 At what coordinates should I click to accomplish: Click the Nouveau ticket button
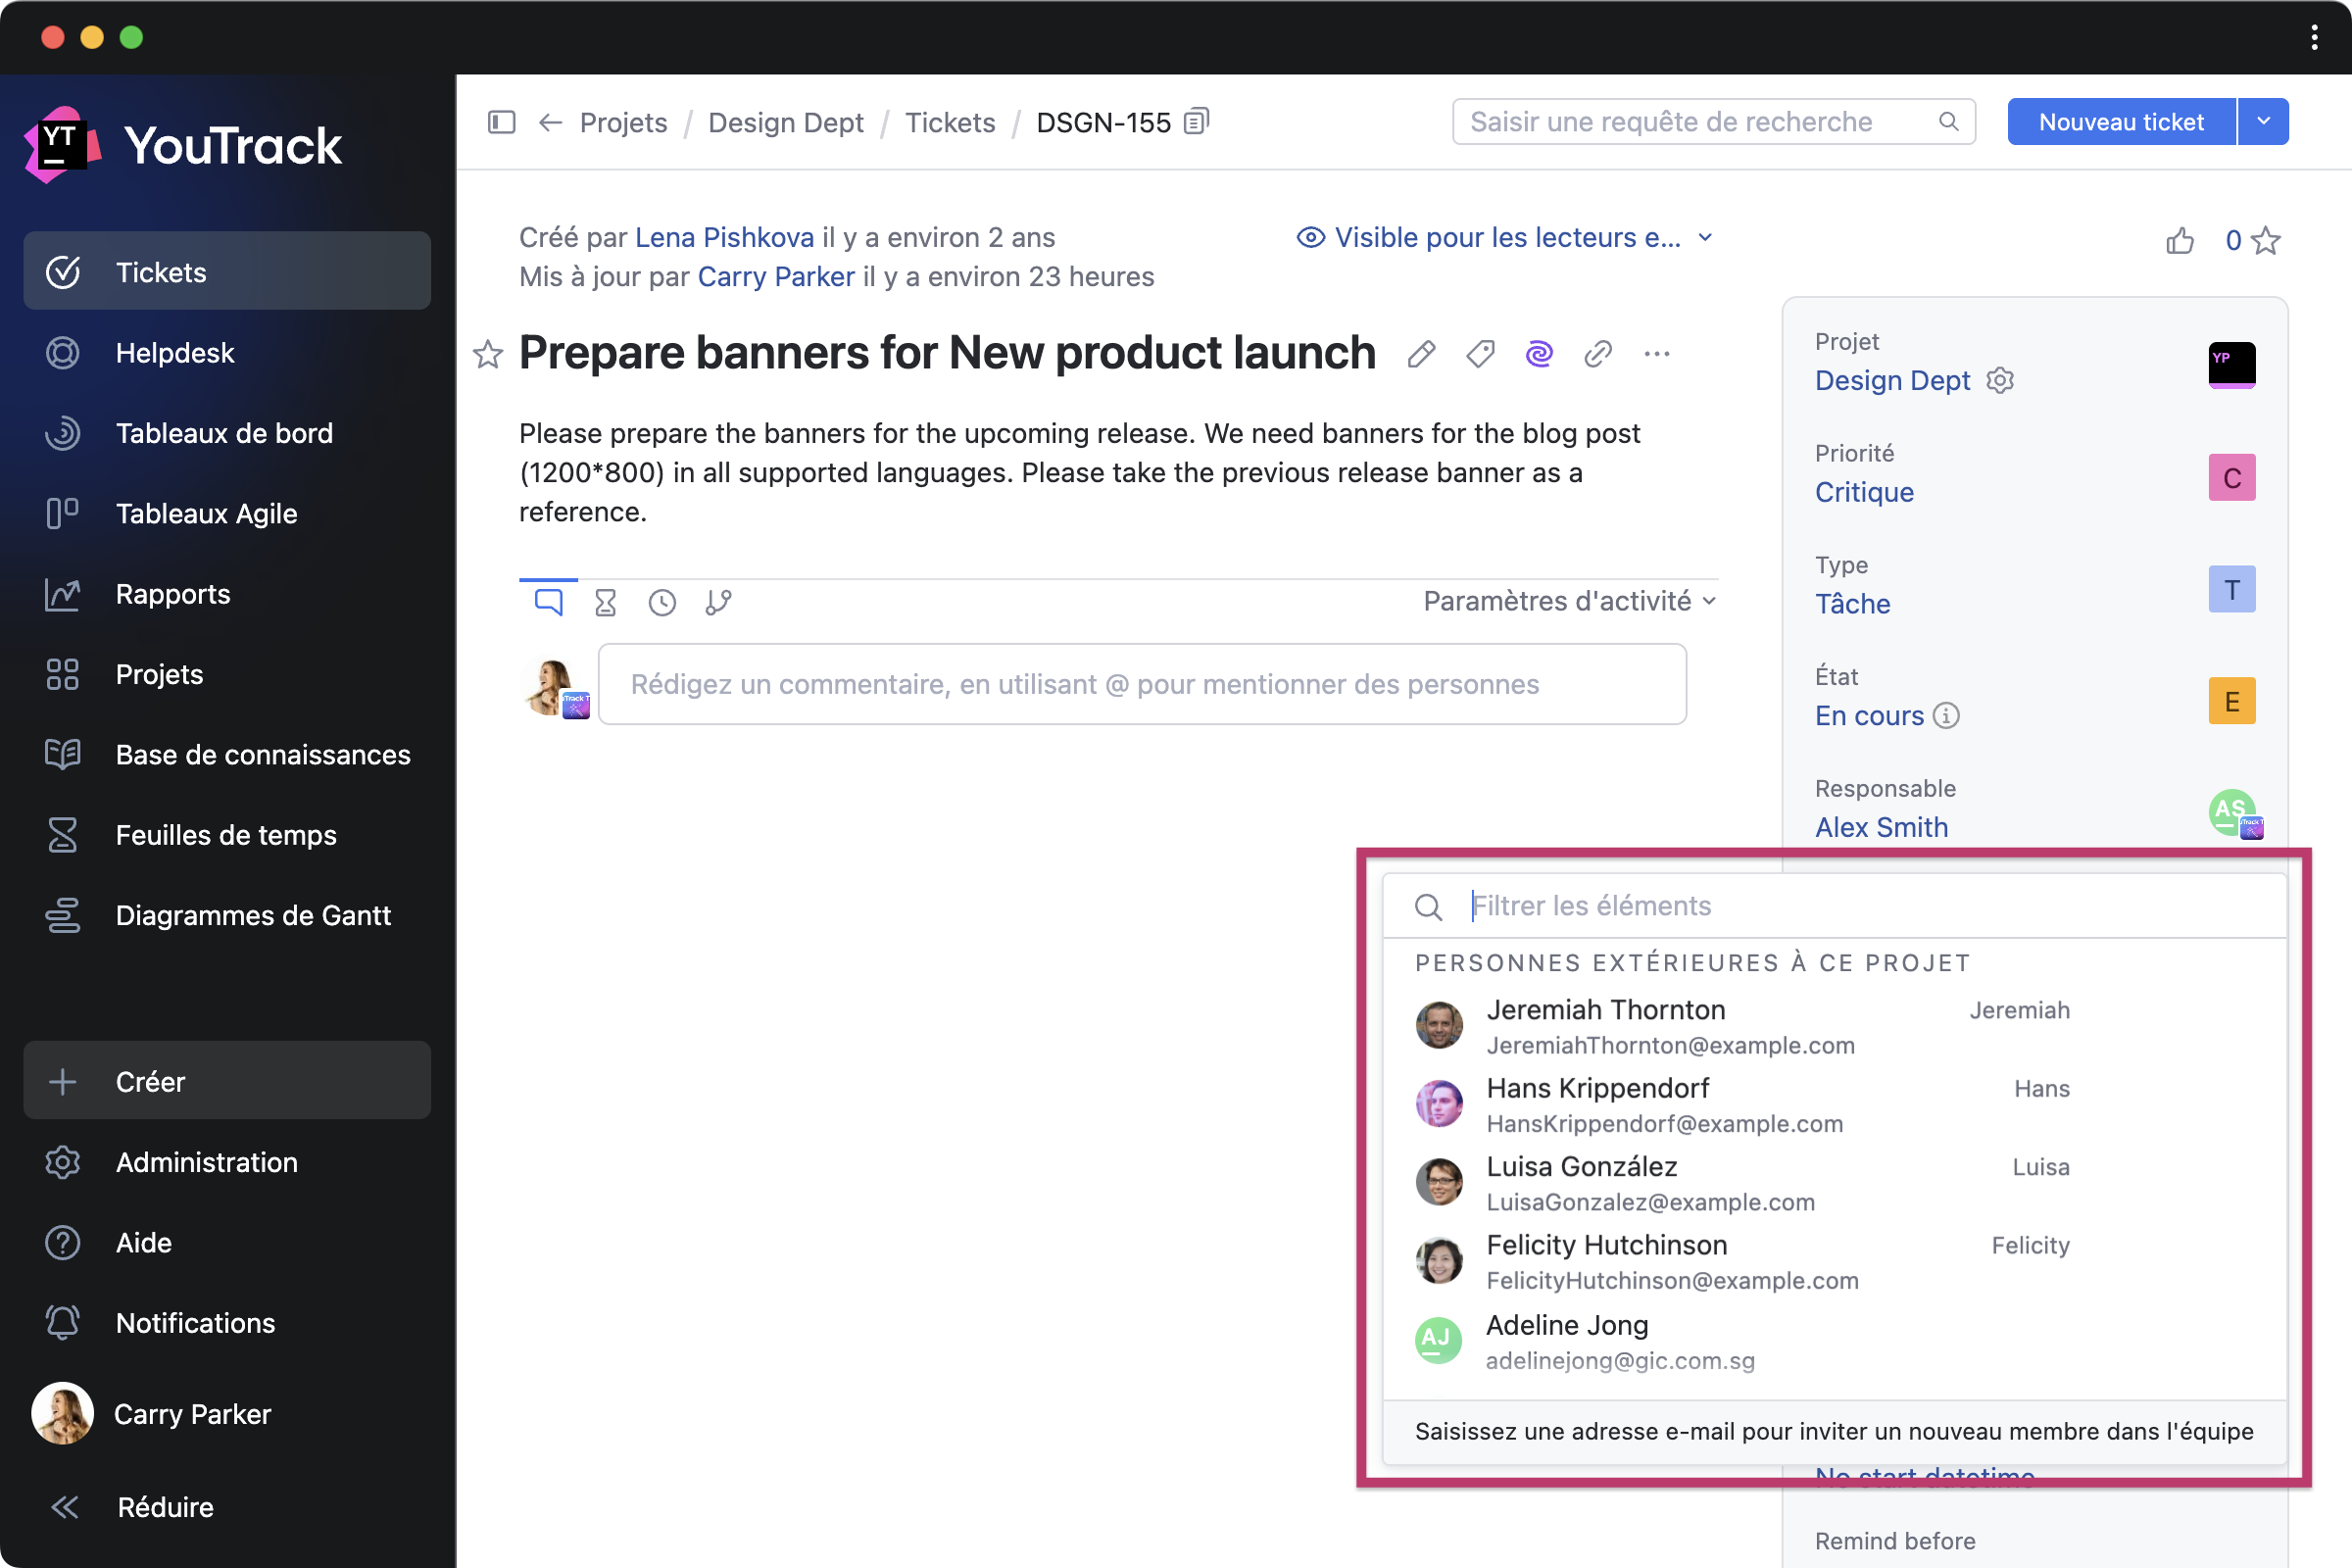coord(2120,122)
